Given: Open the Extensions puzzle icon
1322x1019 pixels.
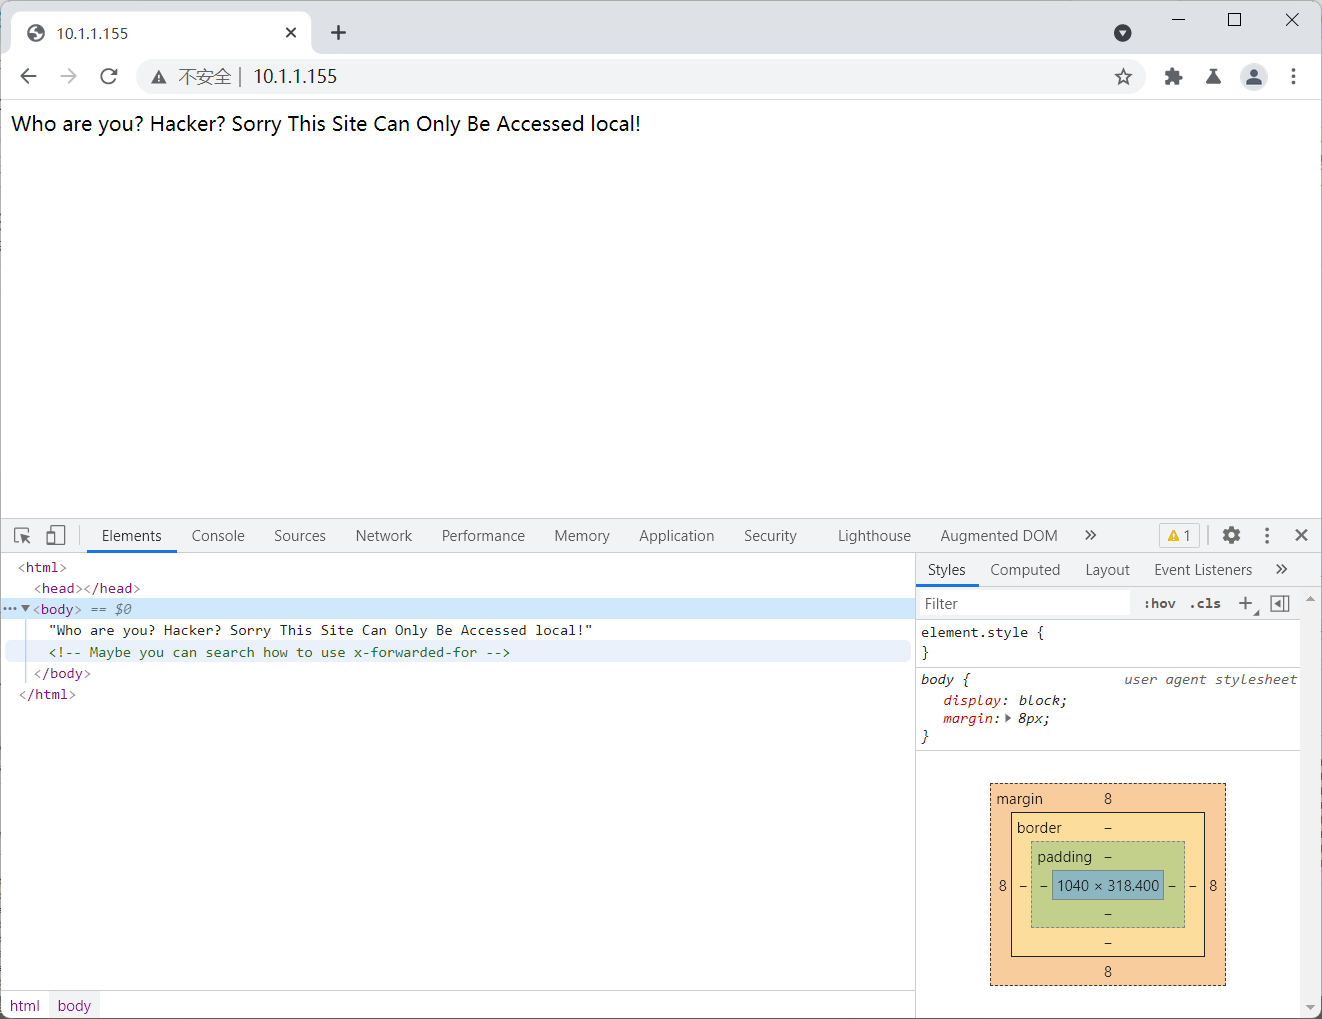Looking at the screenshot, I should pyautogui.click(x=1173, y=76).
